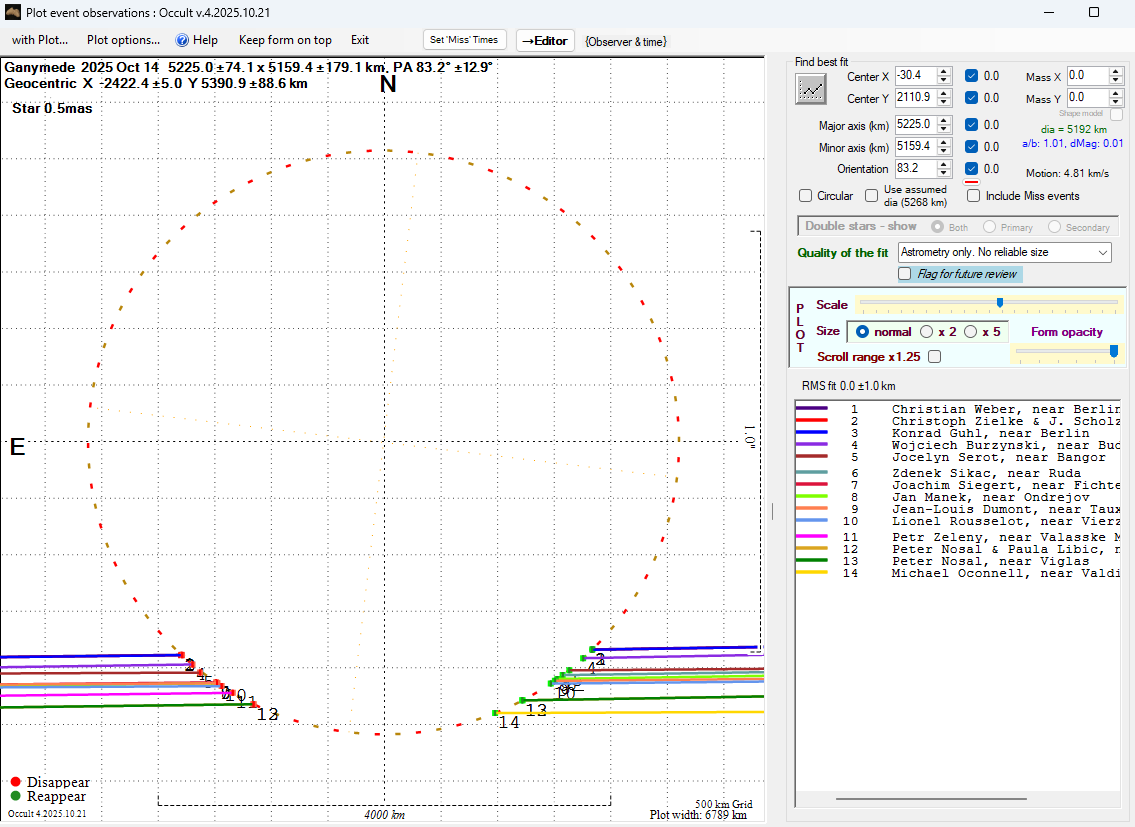Viewport: 1135px width, 827px height.
Task: Increment Center X spinner up arrow
Action: tap(943, 72)
